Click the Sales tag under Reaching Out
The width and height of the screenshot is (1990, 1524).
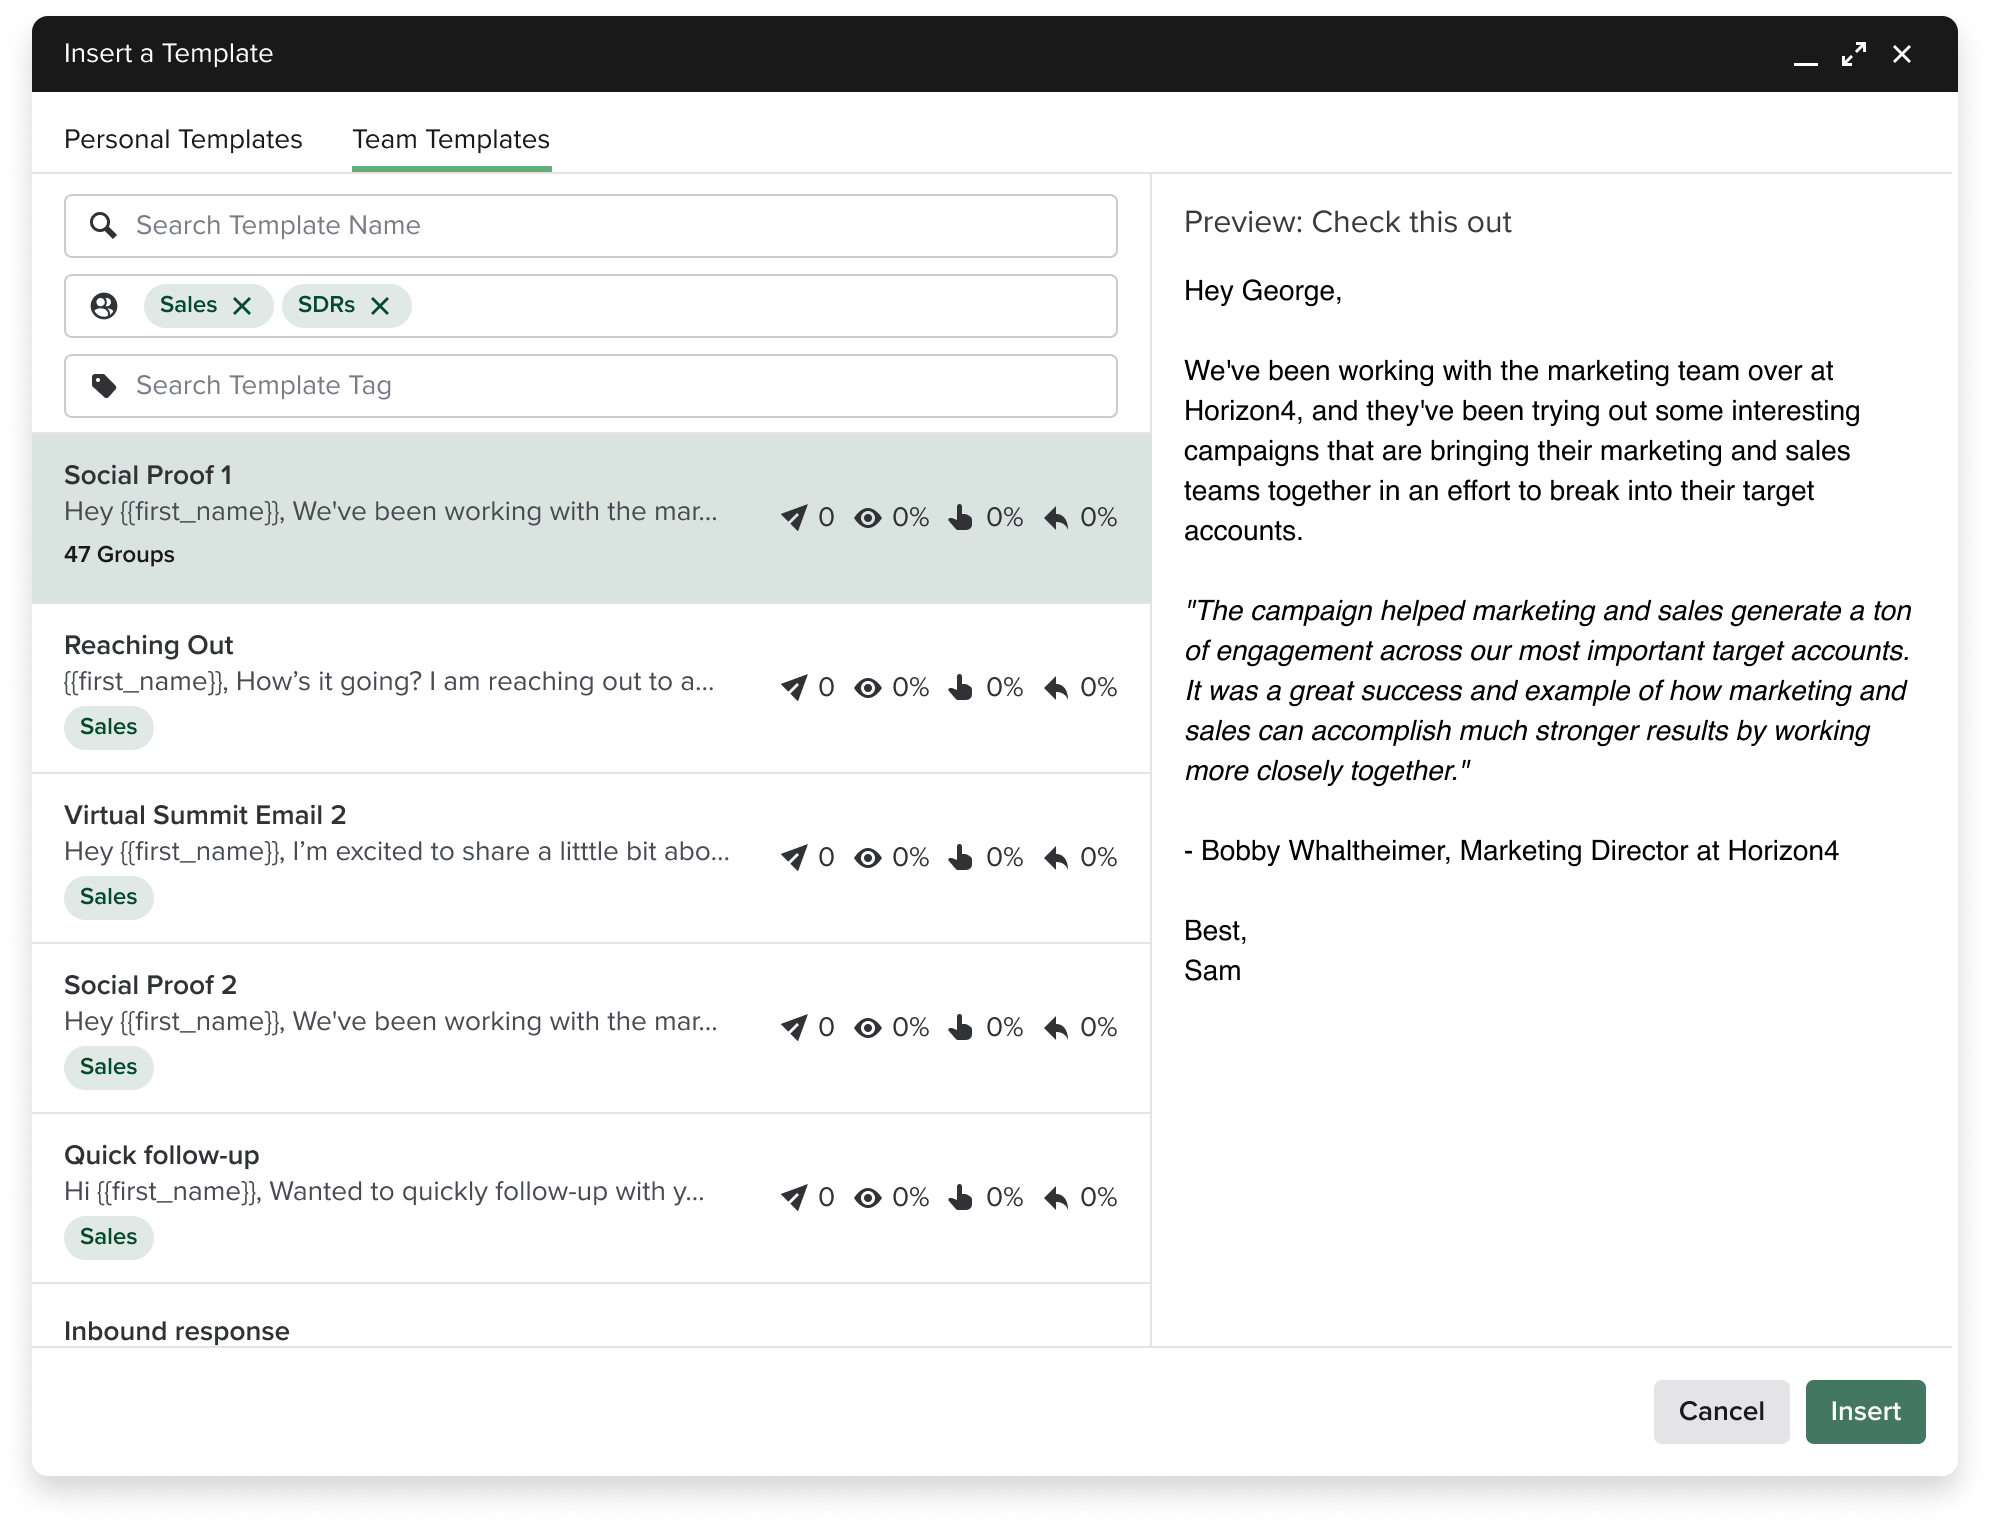point(108,727)
